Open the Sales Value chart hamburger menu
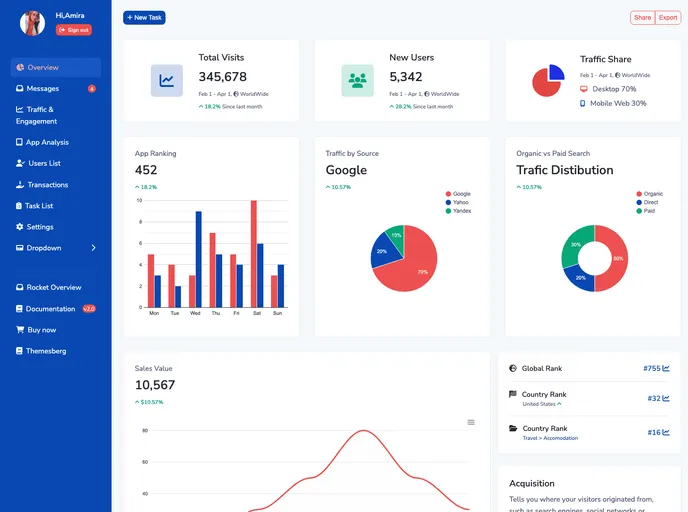Viewport: 688px width, 512px height. point(471,422)
